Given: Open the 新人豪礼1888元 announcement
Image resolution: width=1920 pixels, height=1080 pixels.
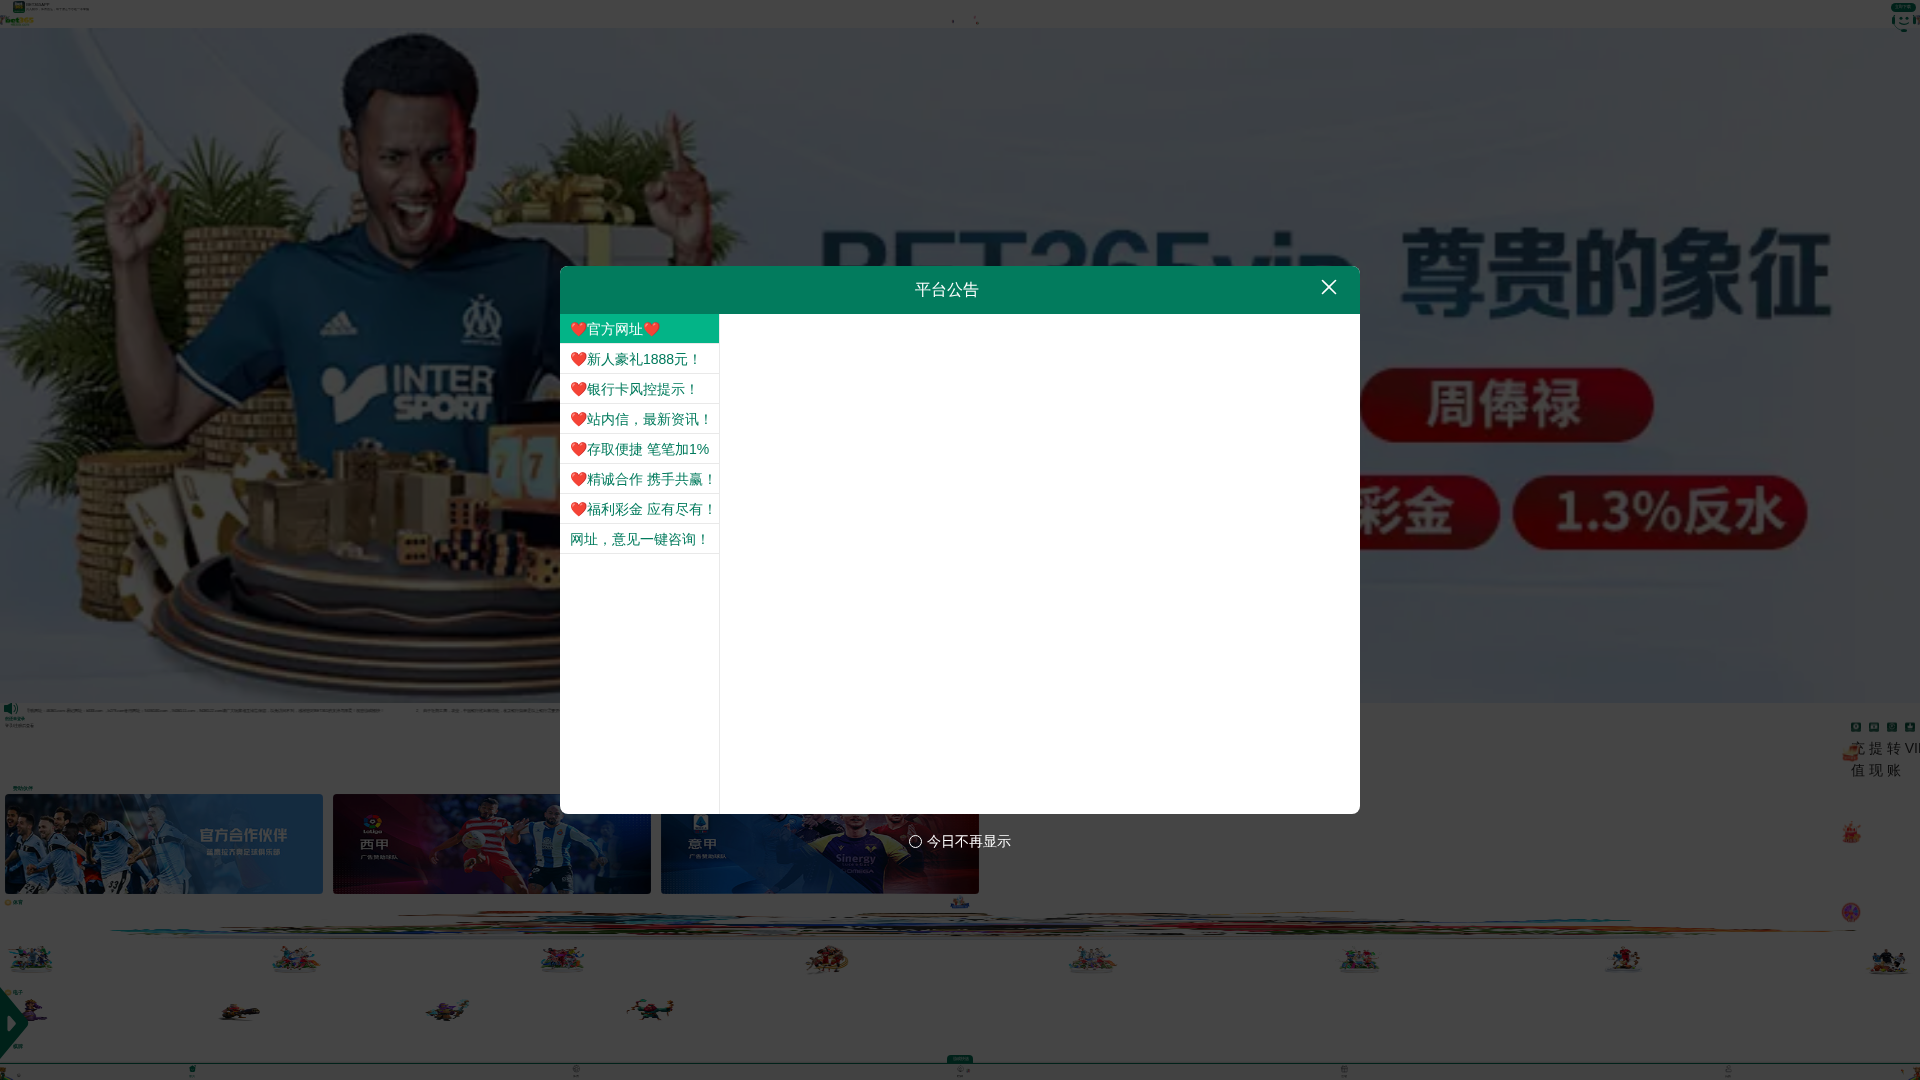Looking at the screenshot, I should (x=639, y=359).
